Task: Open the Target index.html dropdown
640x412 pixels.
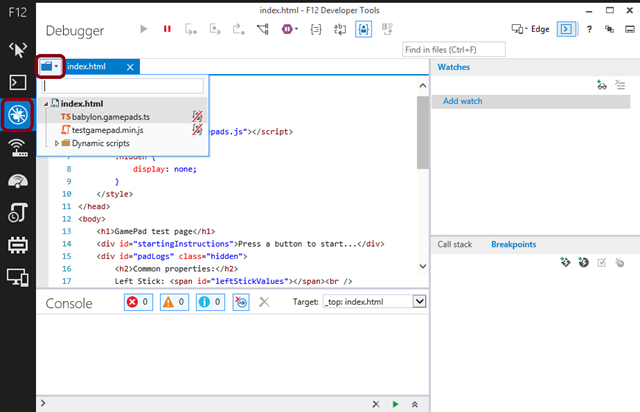Action: (x=375, y=302)
